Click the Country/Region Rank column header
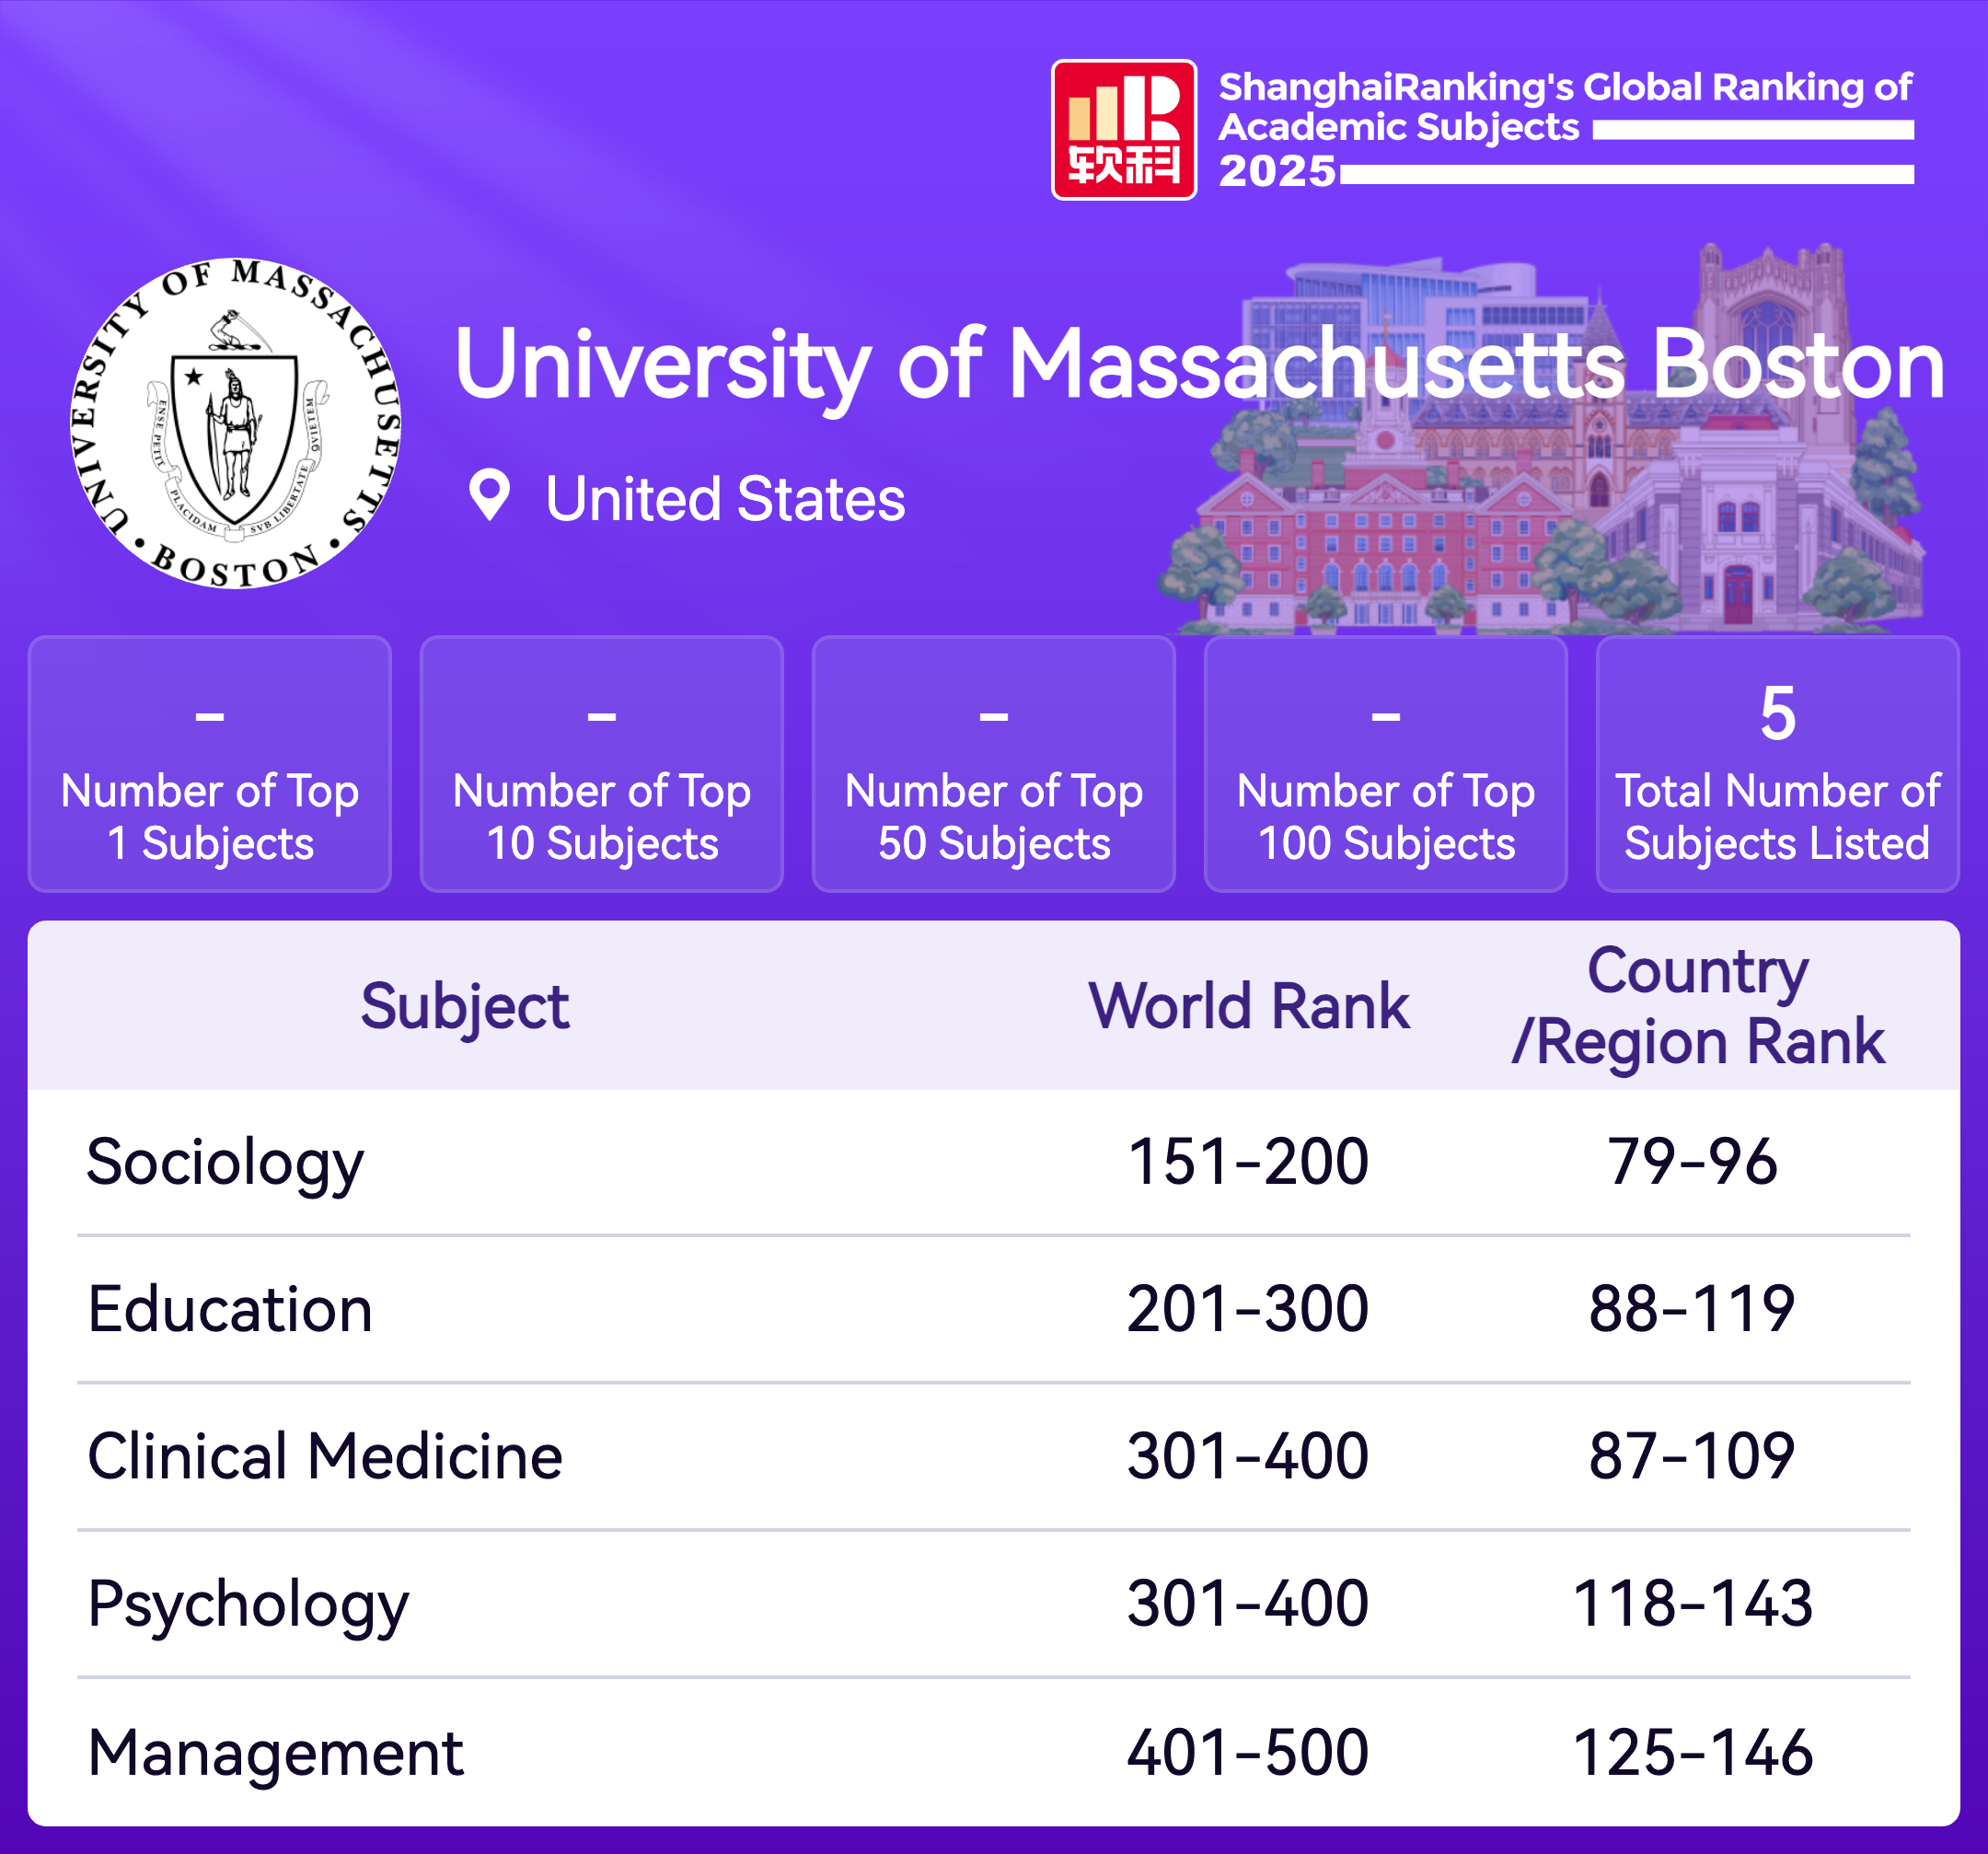 click(x=1697, y=1006)
